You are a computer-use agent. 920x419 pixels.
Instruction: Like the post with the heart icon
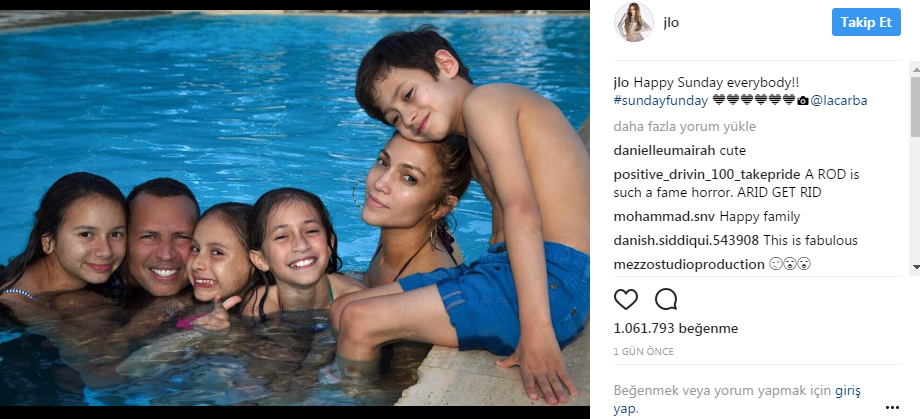pos(625,300)
